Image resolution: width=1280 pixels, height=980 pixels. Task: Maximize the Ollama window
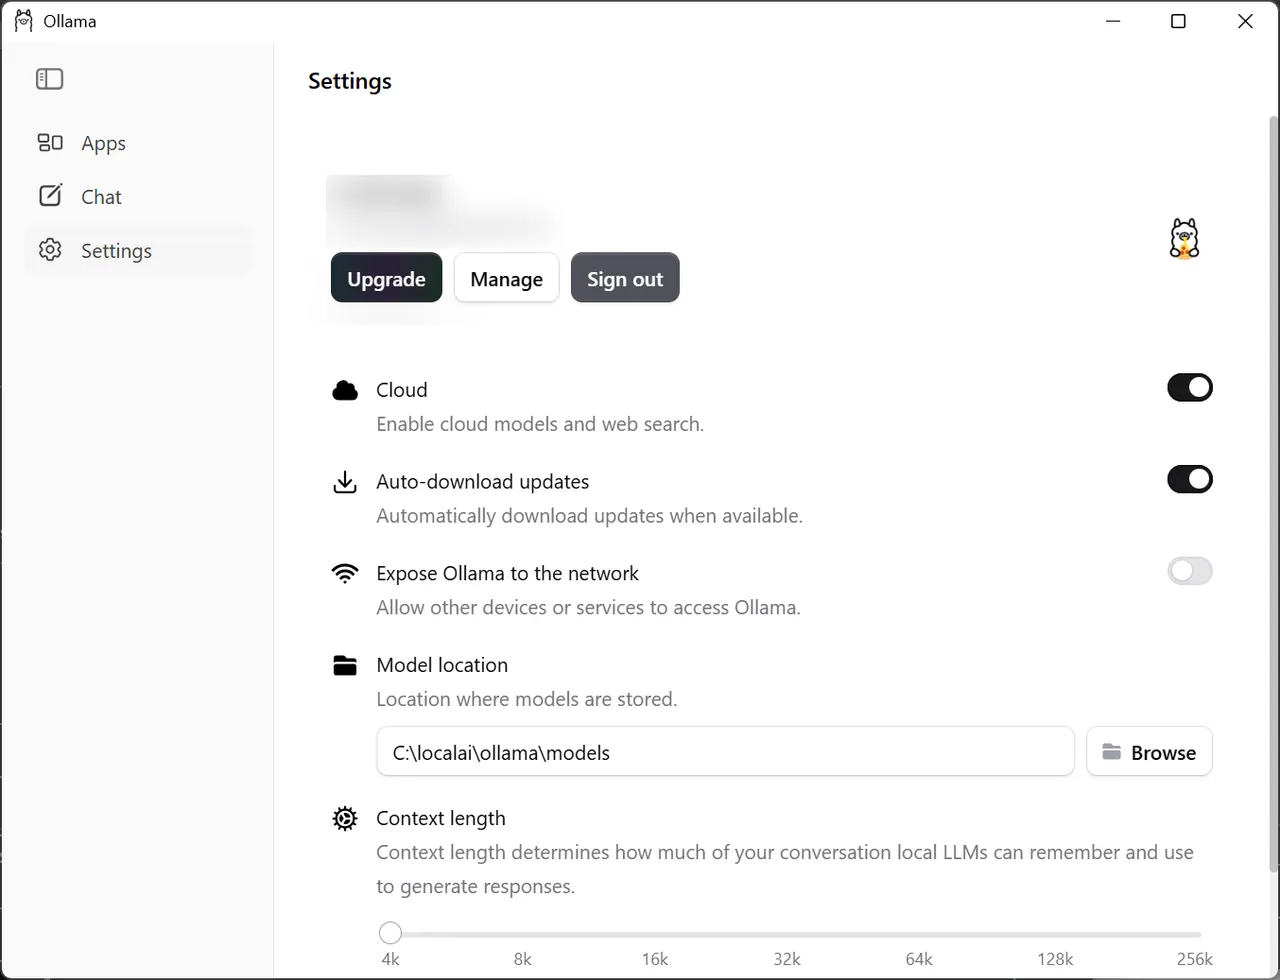click(x=1178, y=21)
